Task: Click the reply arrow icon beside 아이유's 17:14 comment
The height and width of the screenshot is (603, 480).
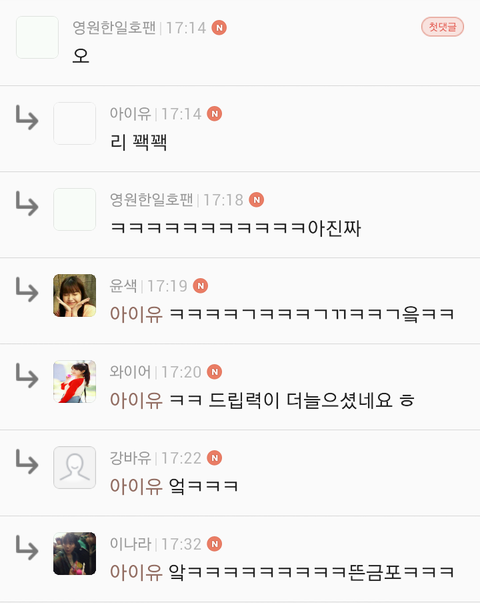Action: tap(27, 118)
